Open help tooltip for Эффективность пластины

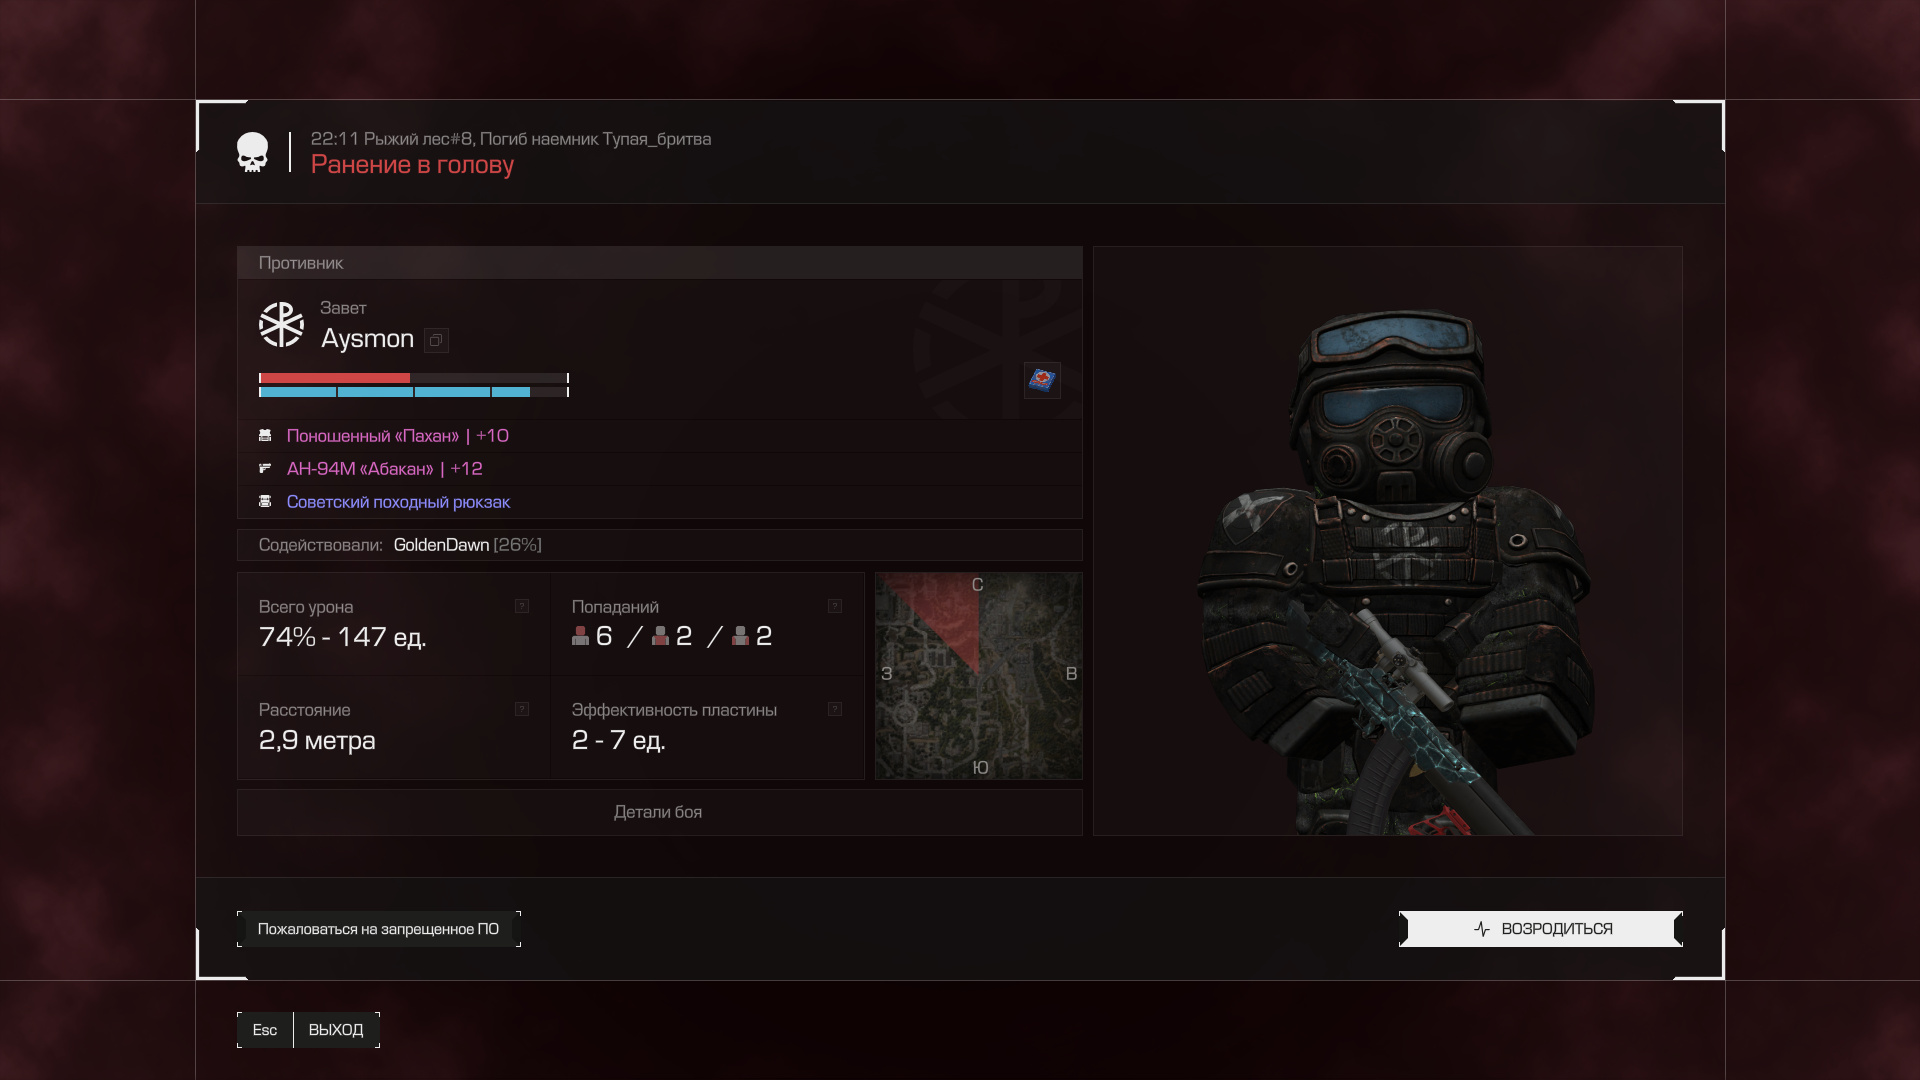(x=835, y=709)
